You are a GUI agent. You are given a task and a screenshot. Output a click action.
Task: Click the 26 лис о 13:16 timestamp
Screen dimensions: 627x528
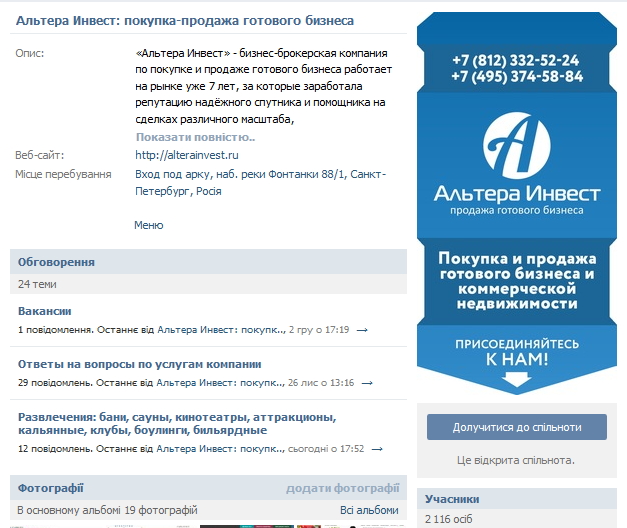click(321, 383)
